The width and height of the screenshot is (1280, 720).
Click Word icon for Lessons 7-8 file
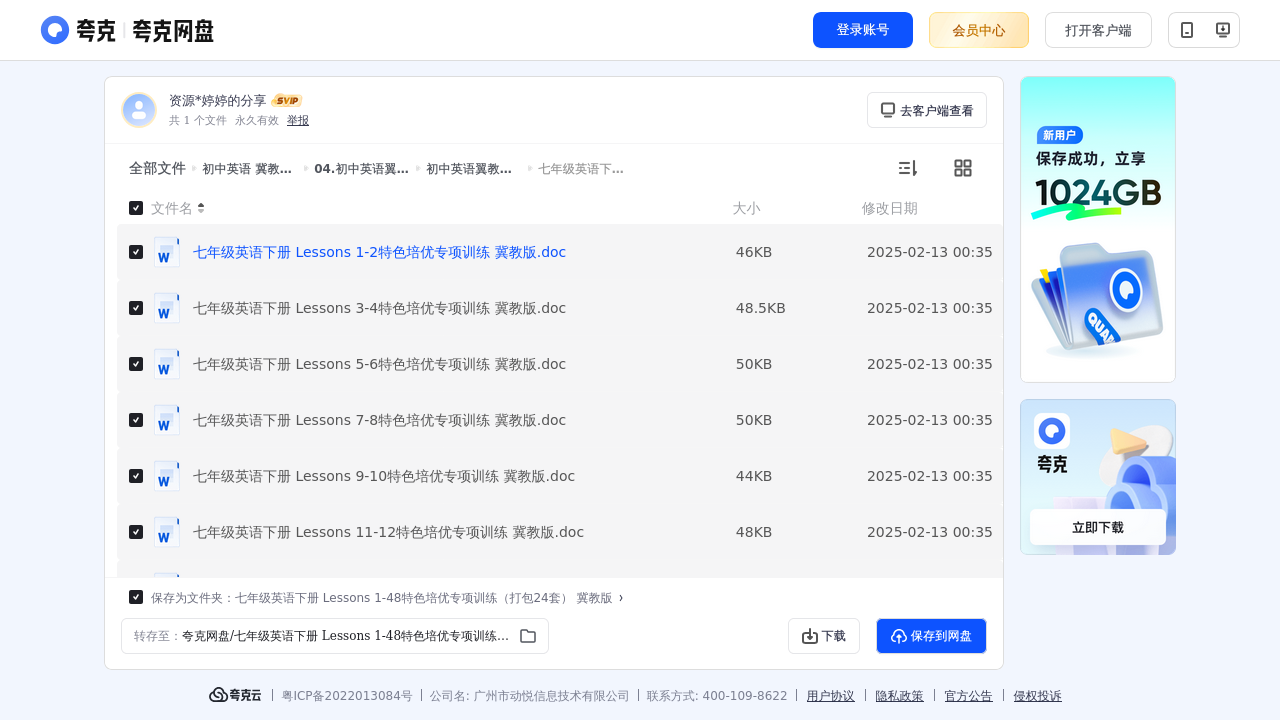tap(167, 420)
